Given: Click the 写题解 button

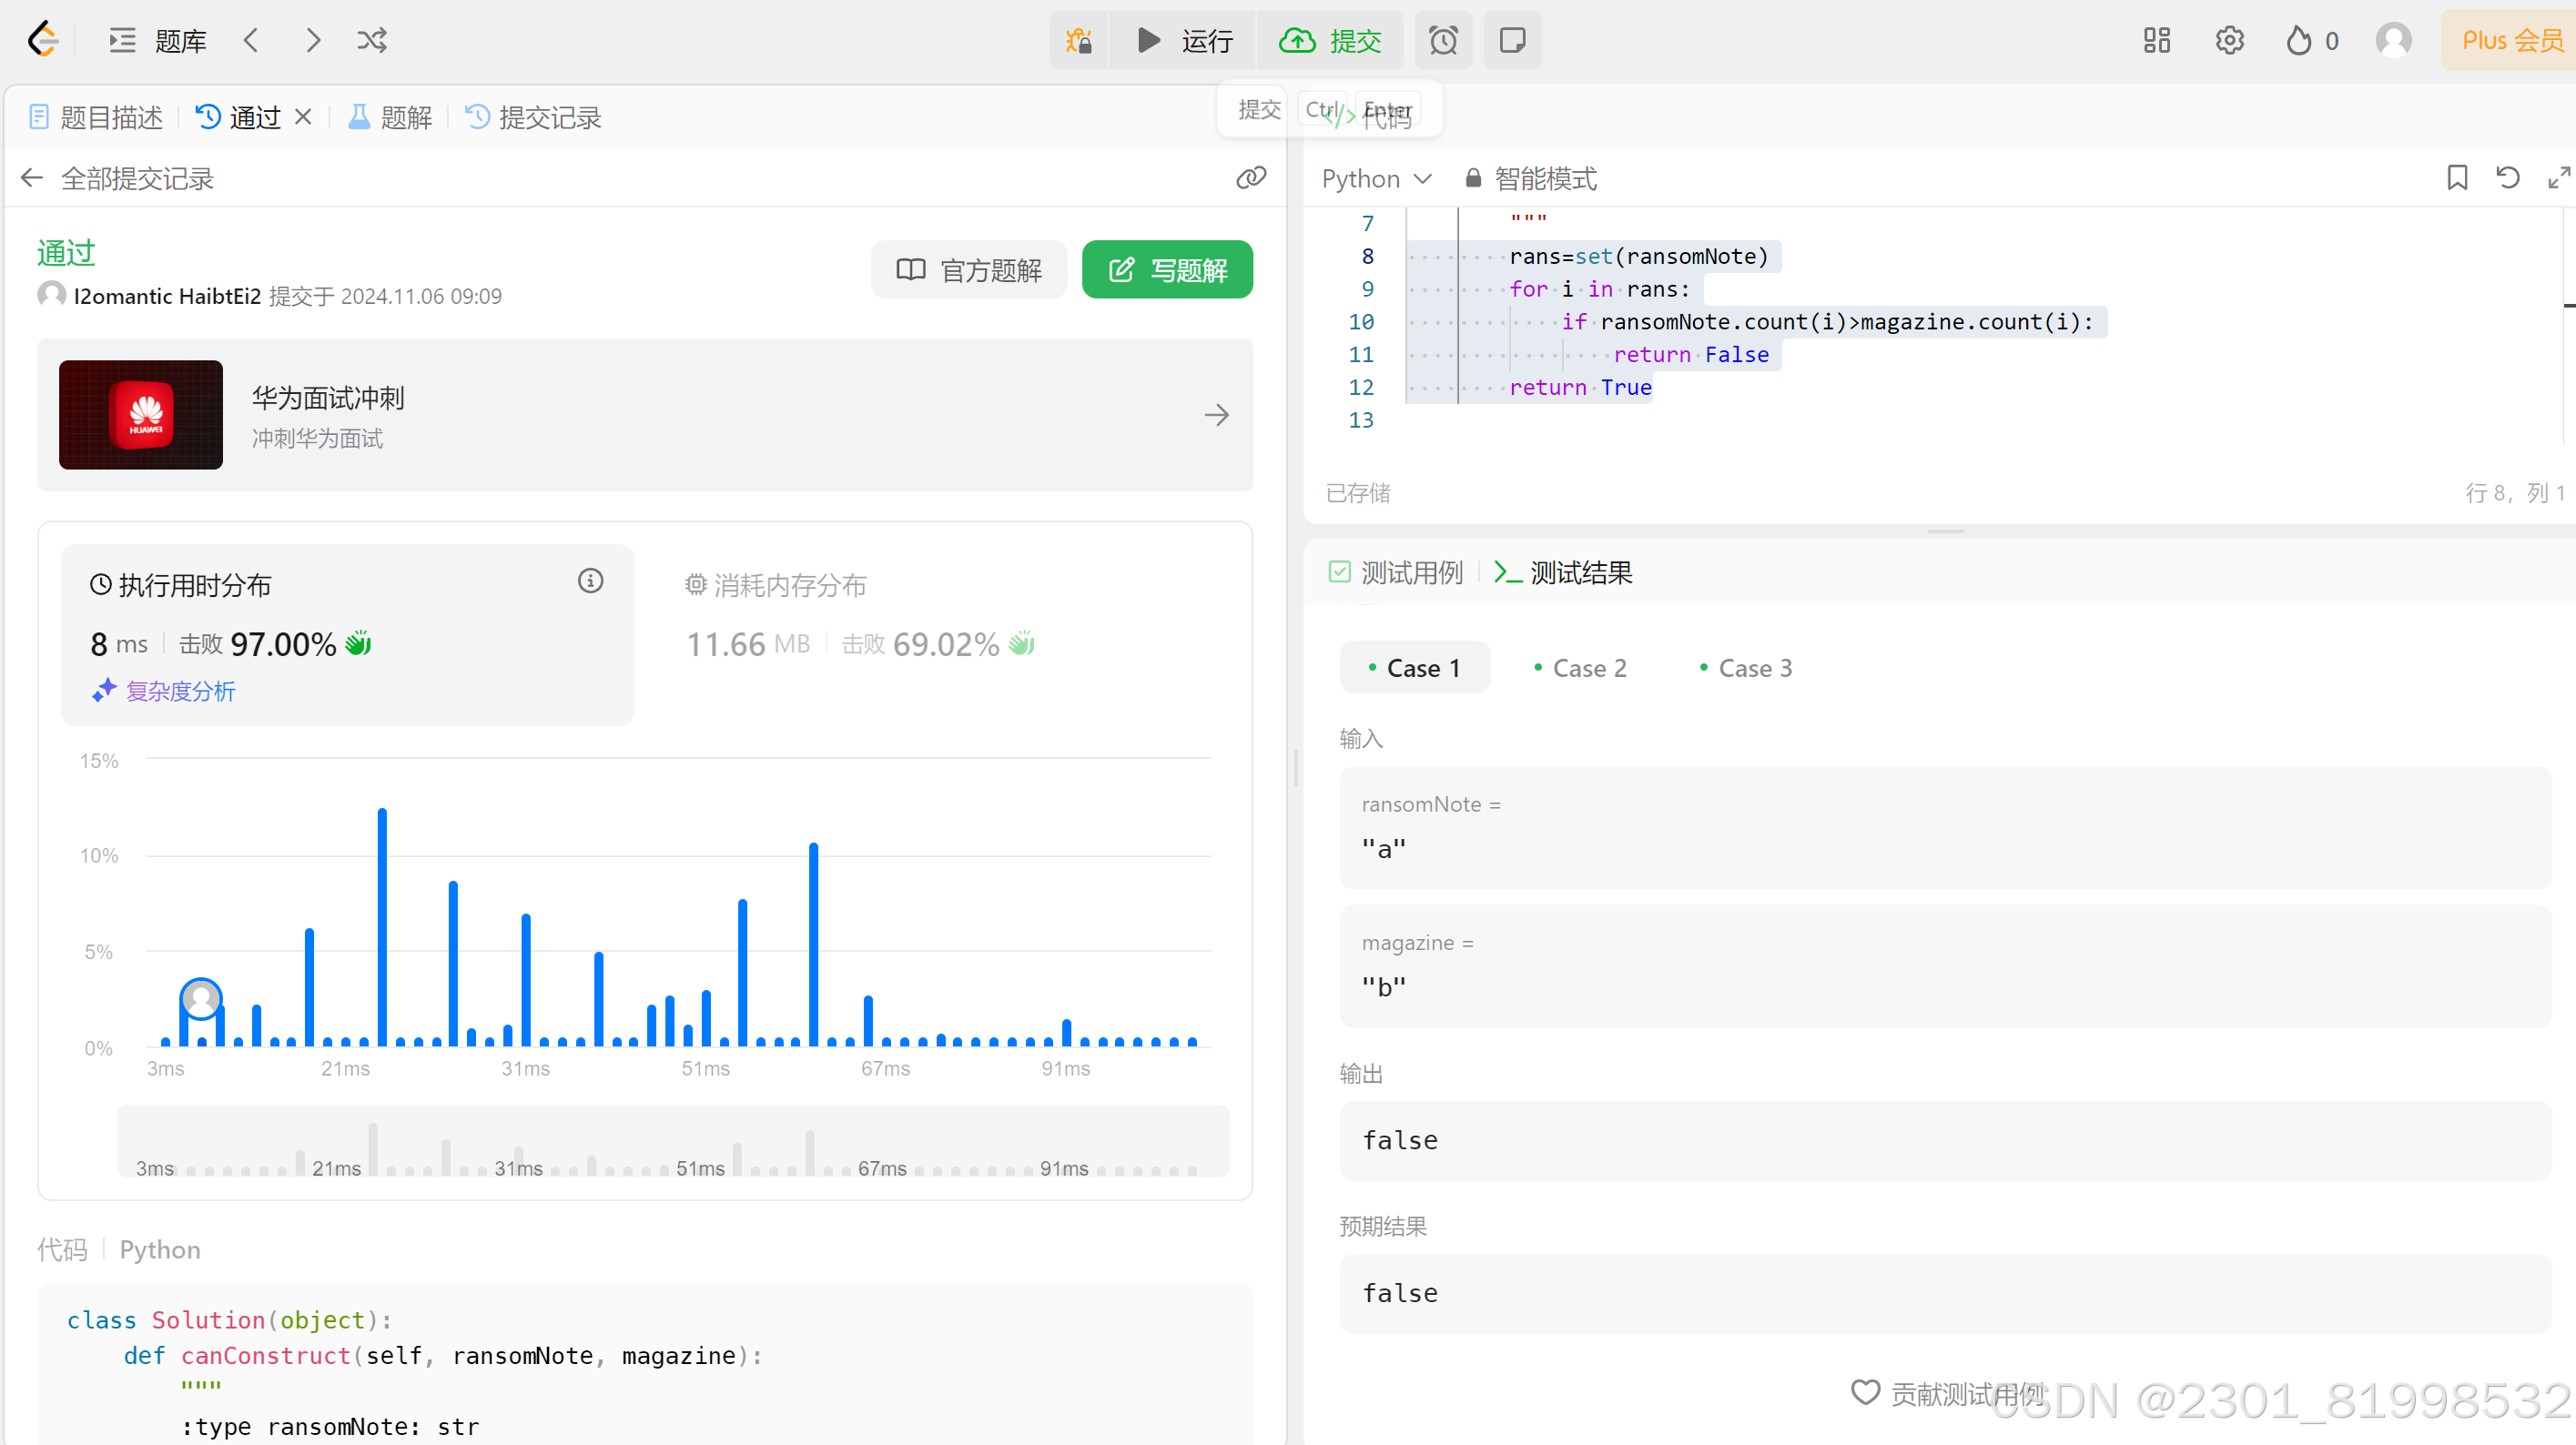Looking at the screenshot, I should pos(1167,270).
